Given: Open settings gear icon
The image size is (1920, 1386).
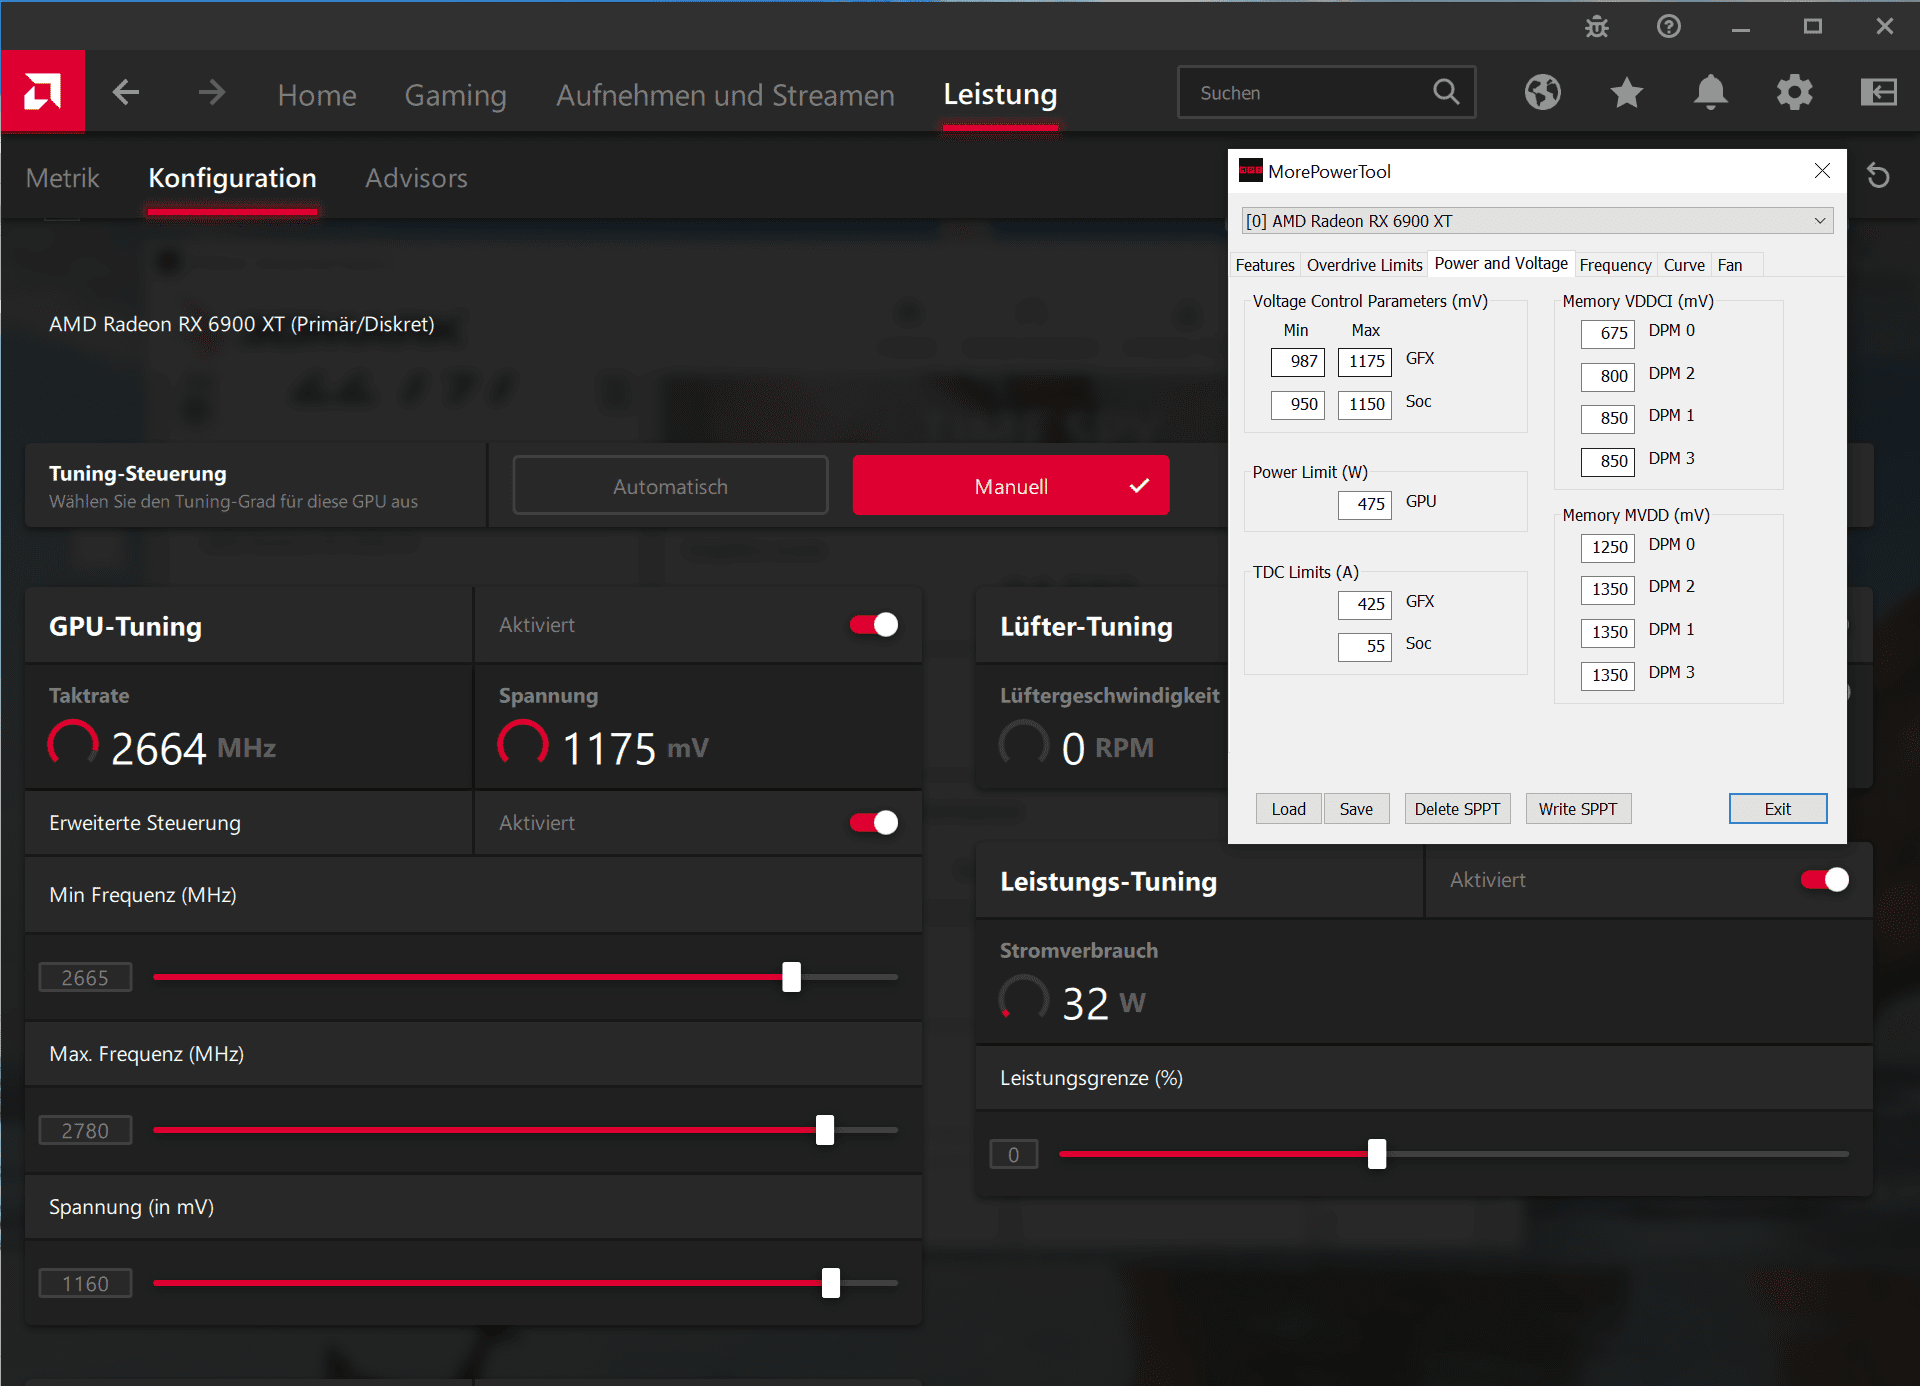Looking at the screenshot, I should [1794, 92].
